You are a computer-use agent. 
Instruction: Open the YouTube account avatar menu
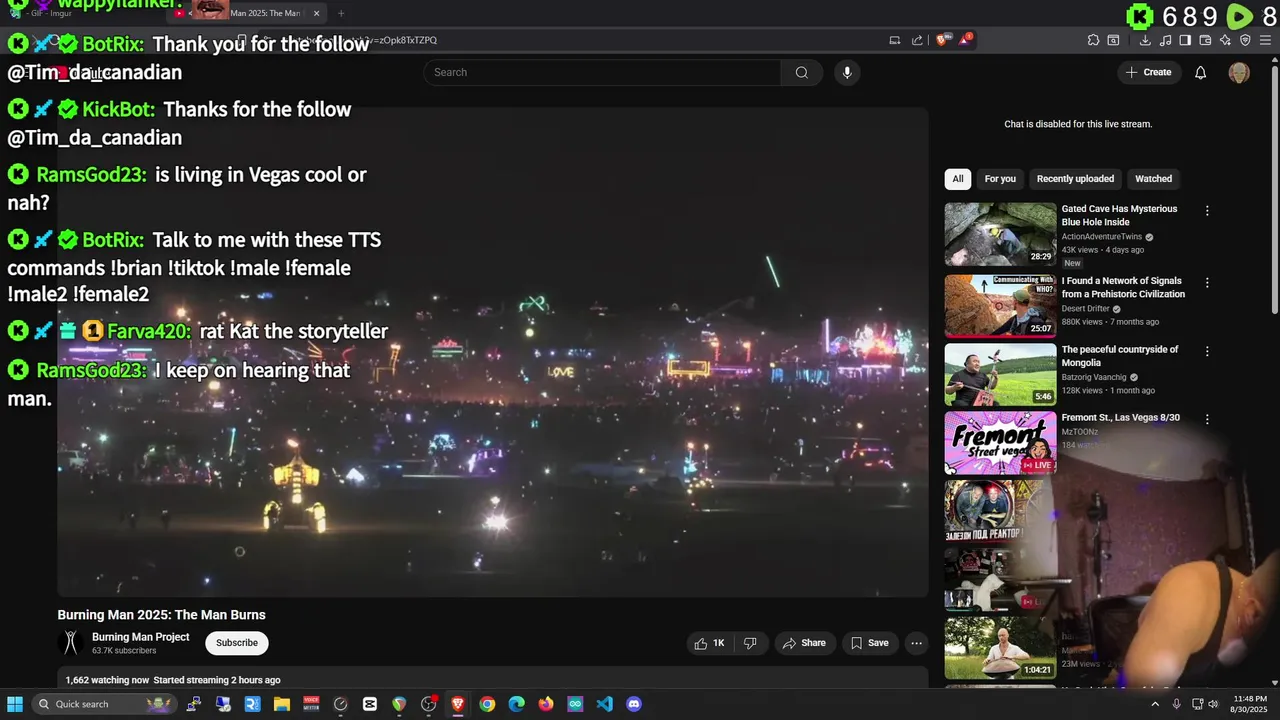[x=1239, y=72]
